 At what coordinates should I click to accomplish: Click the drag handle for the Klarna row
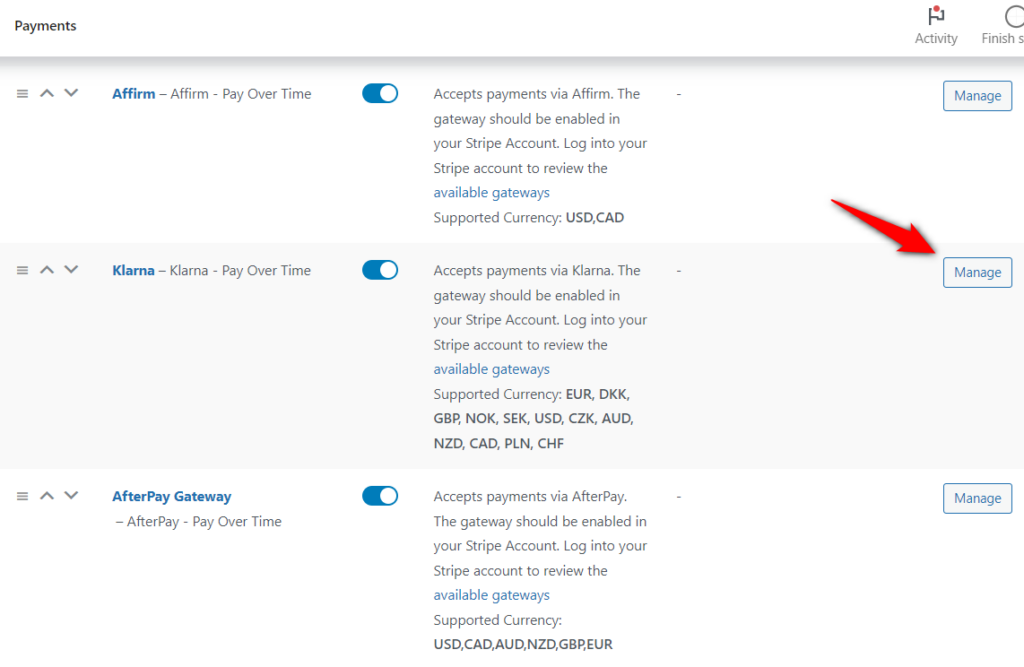pos(22,270)
